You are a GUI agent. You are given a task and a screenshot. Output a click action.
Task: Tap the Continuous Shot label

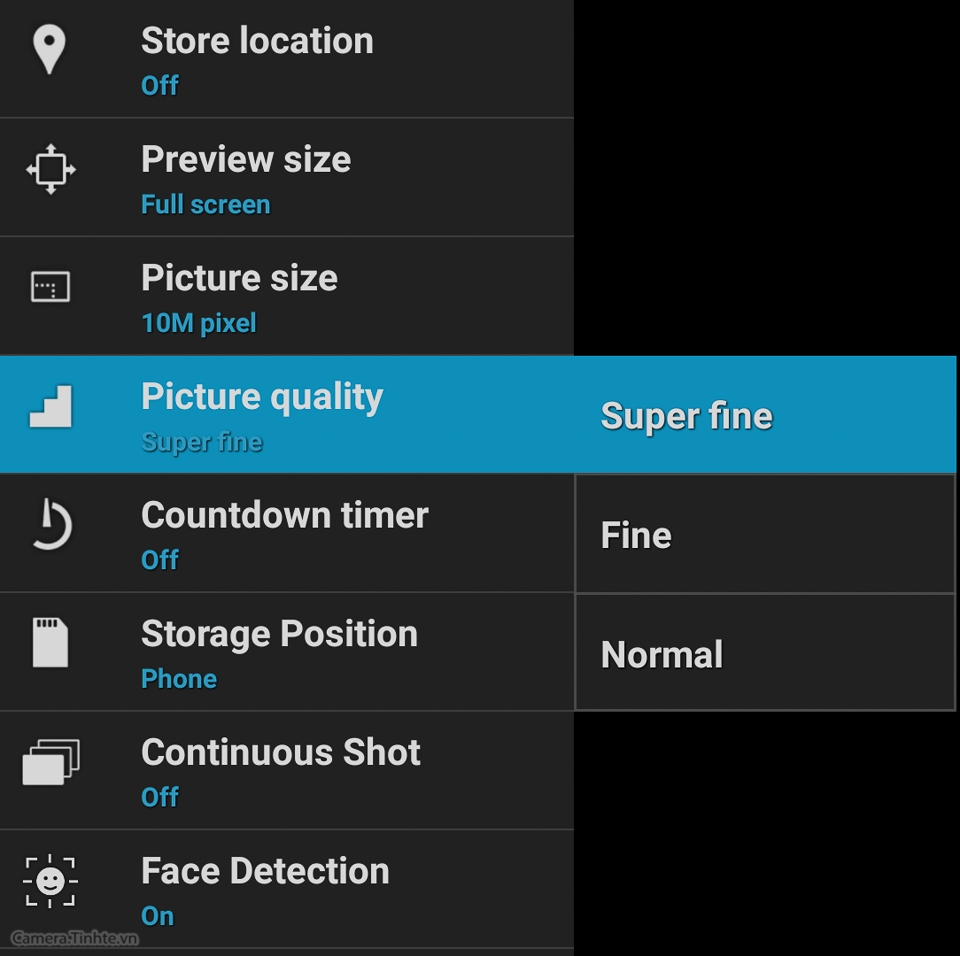click(280, 752)
